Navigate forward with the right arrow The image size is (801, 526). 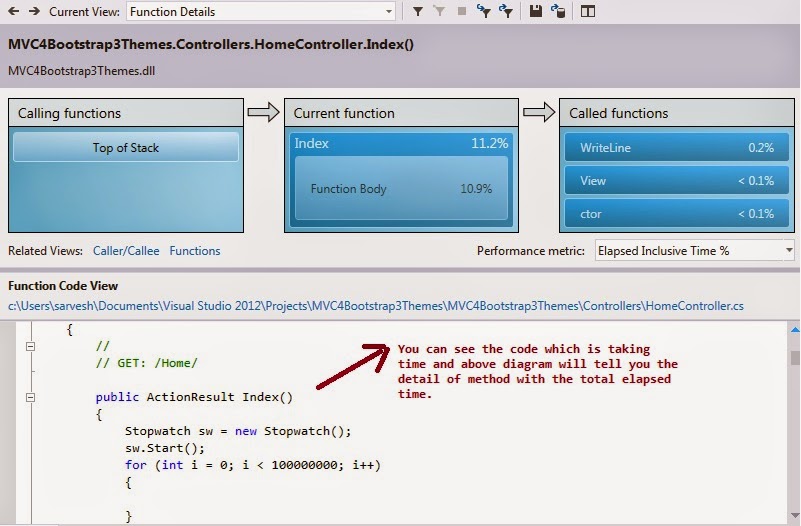34,11
